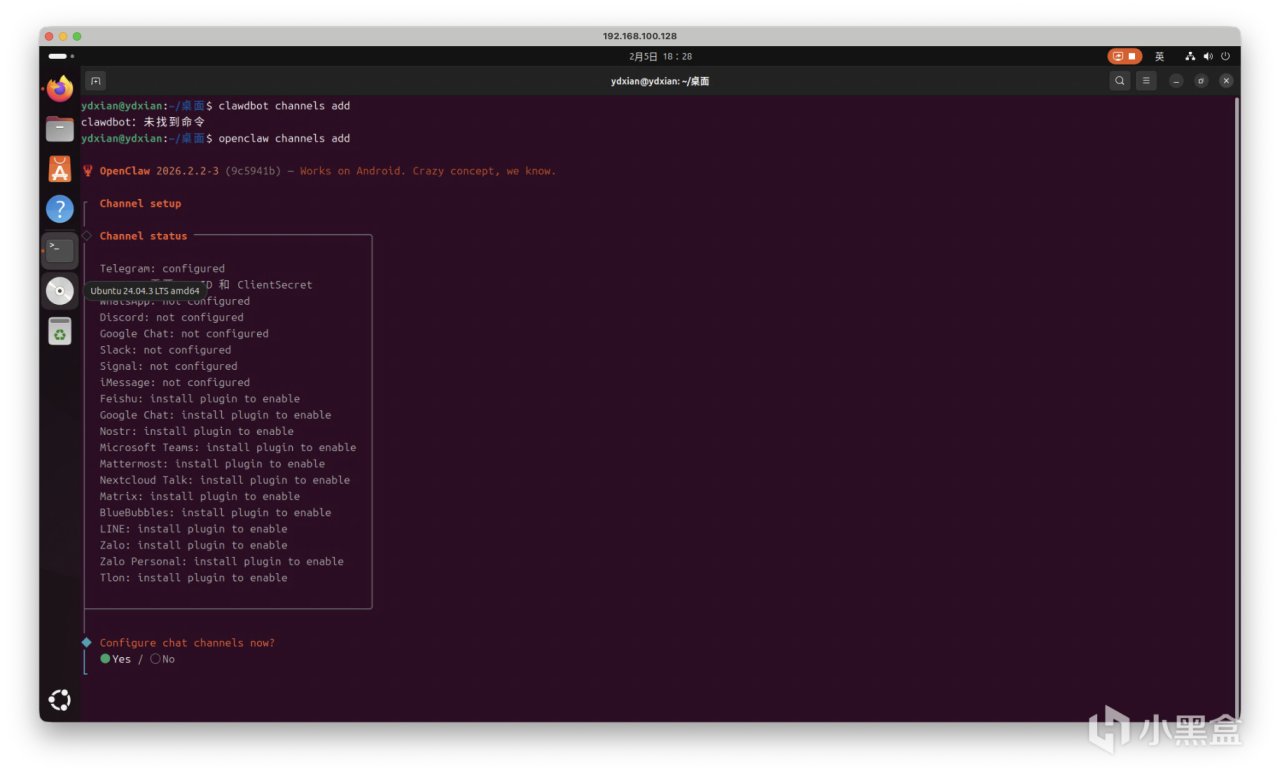Click the 'Discord: not configured' line
This screenshot has width=1280, height=774.
[171, 317]
